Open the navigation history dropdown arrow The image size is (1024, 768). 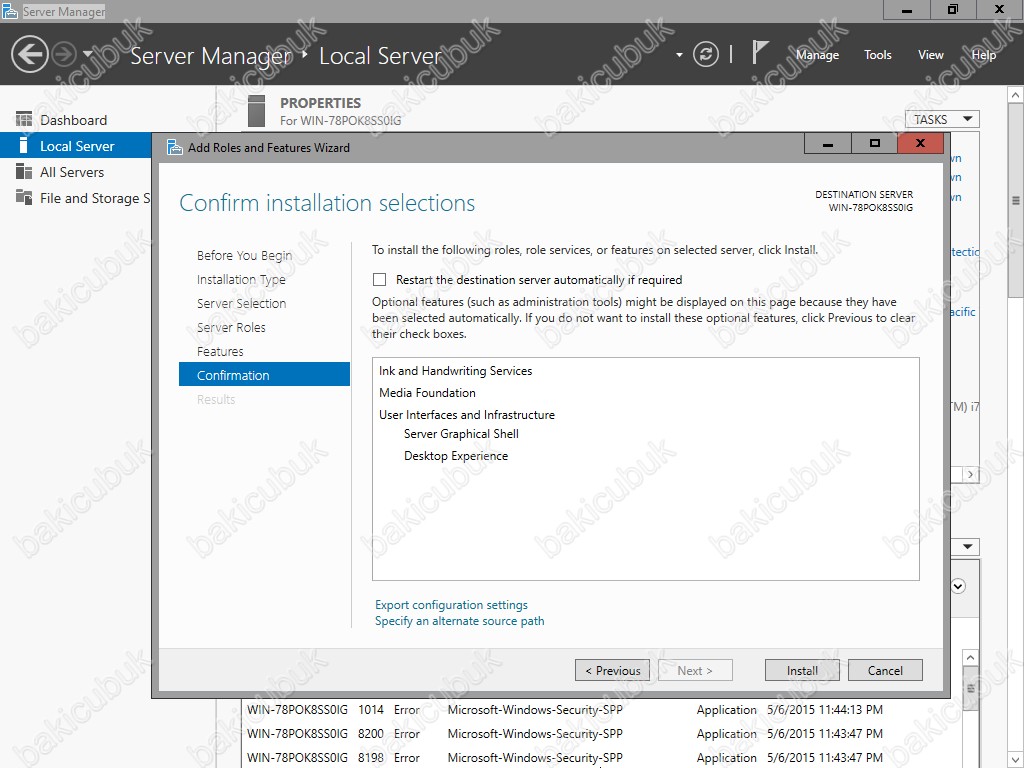(x=88, y=54)
